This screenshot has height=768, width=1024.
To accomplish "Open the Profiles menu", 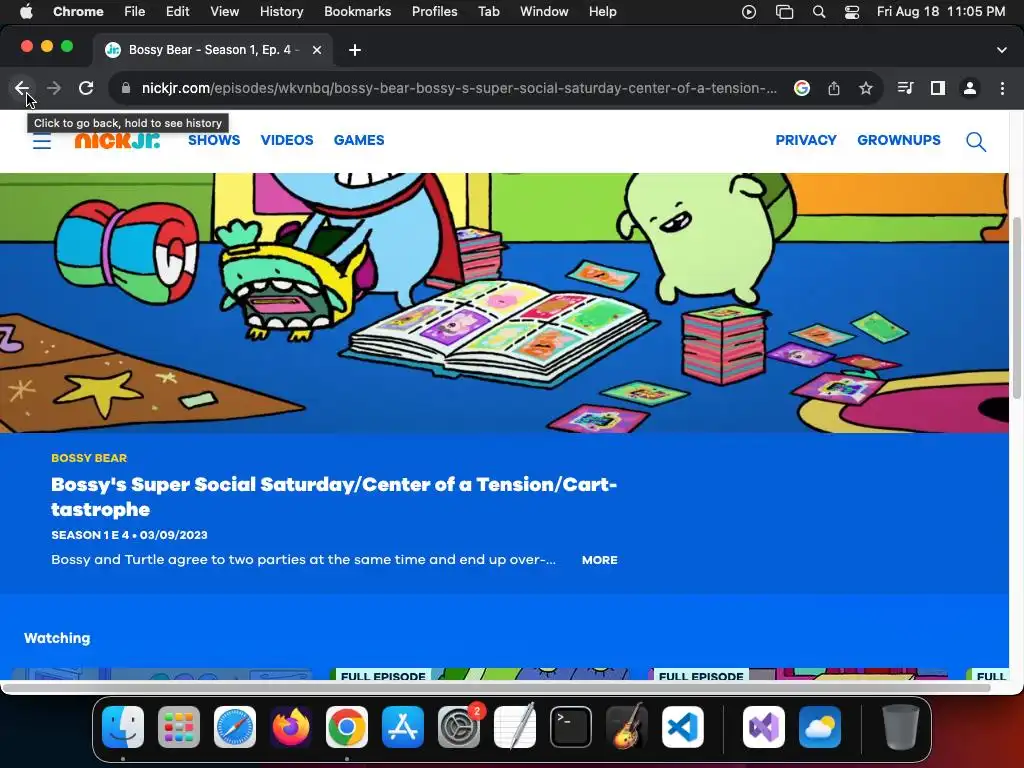I will point(434,12).
